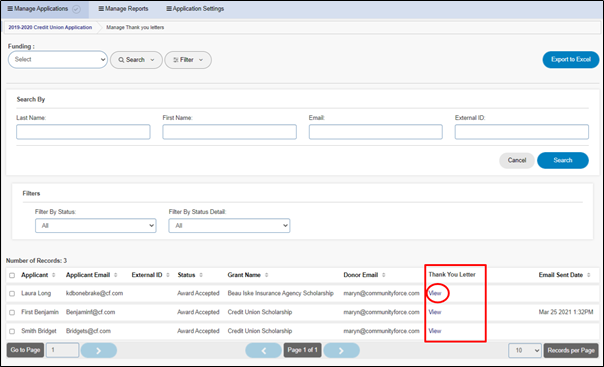This screenshot has width=604, height=367.
Task: Click the Records per Page button
Action: coord(571,350)
